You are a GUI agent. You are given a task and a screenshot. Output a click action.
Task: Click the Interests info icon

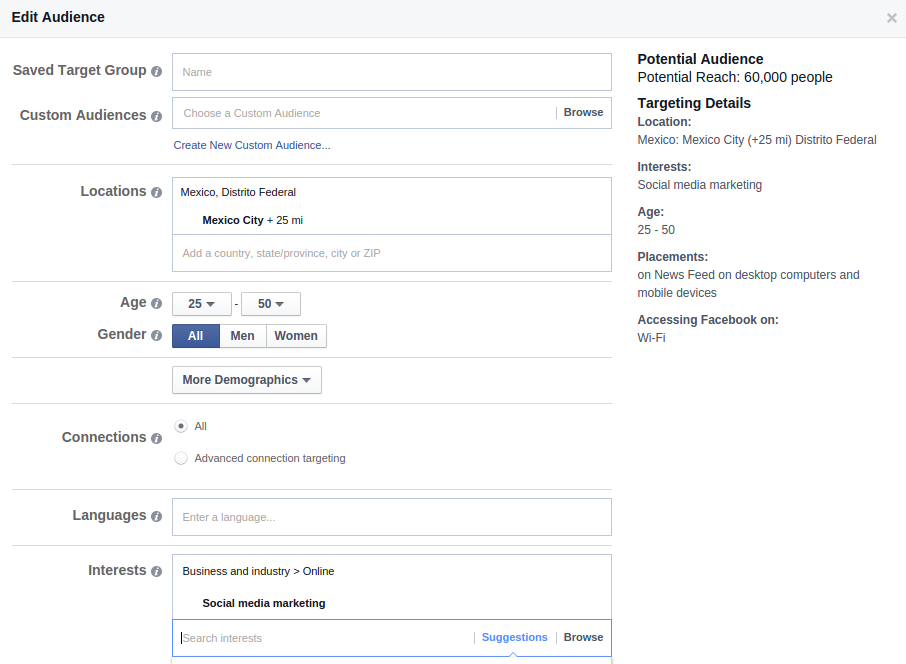[156, 571]
